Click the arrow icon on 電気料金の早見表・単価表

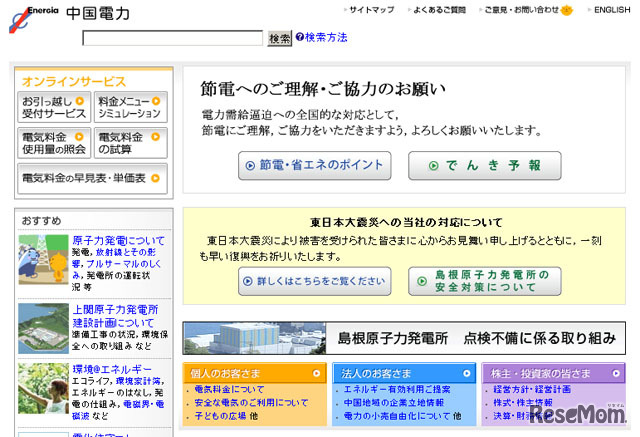click(x=155, y=178)
